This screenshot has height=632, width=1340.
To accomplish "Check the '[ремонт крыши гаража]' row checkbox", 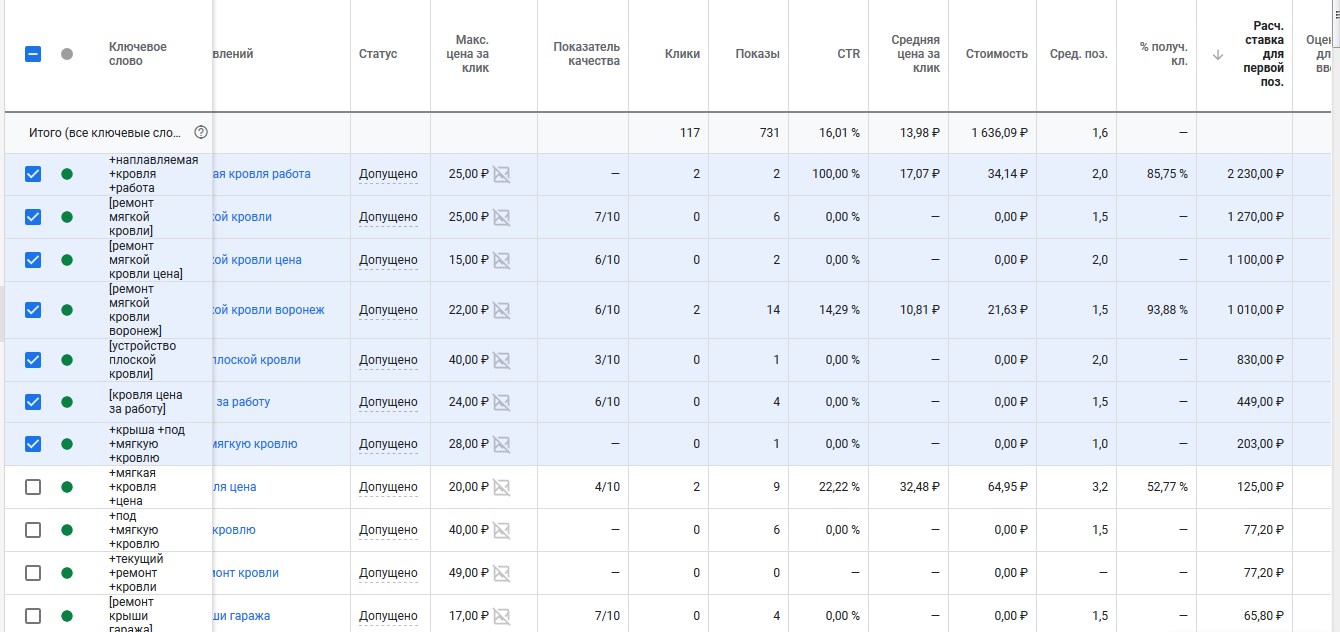I will pyautogui.click(x=33, y=616).
